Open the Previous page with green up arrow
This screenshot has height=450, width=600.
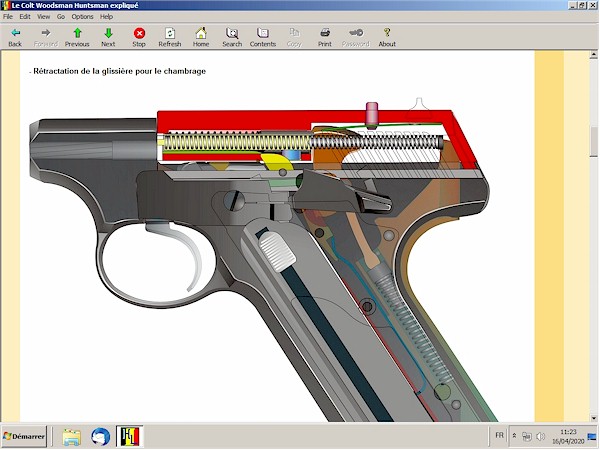pyautogui.click(x=77, y=37)
